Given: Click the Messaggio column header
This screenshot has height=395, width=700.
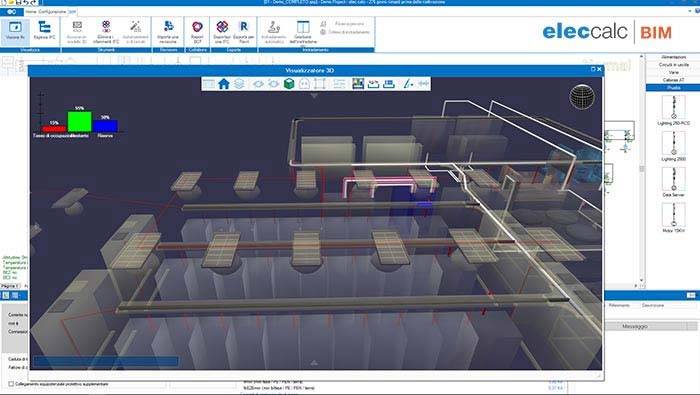Looking at the screenshot, I should click(x=635, y=327).
